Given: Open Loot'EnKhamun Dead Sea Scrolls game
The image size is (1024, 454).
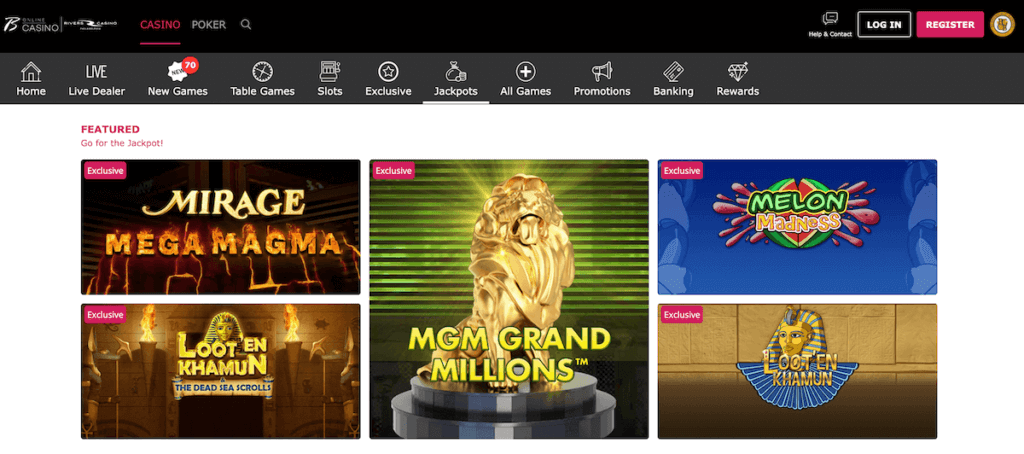Looking at the screenshot, I should 221,371.
